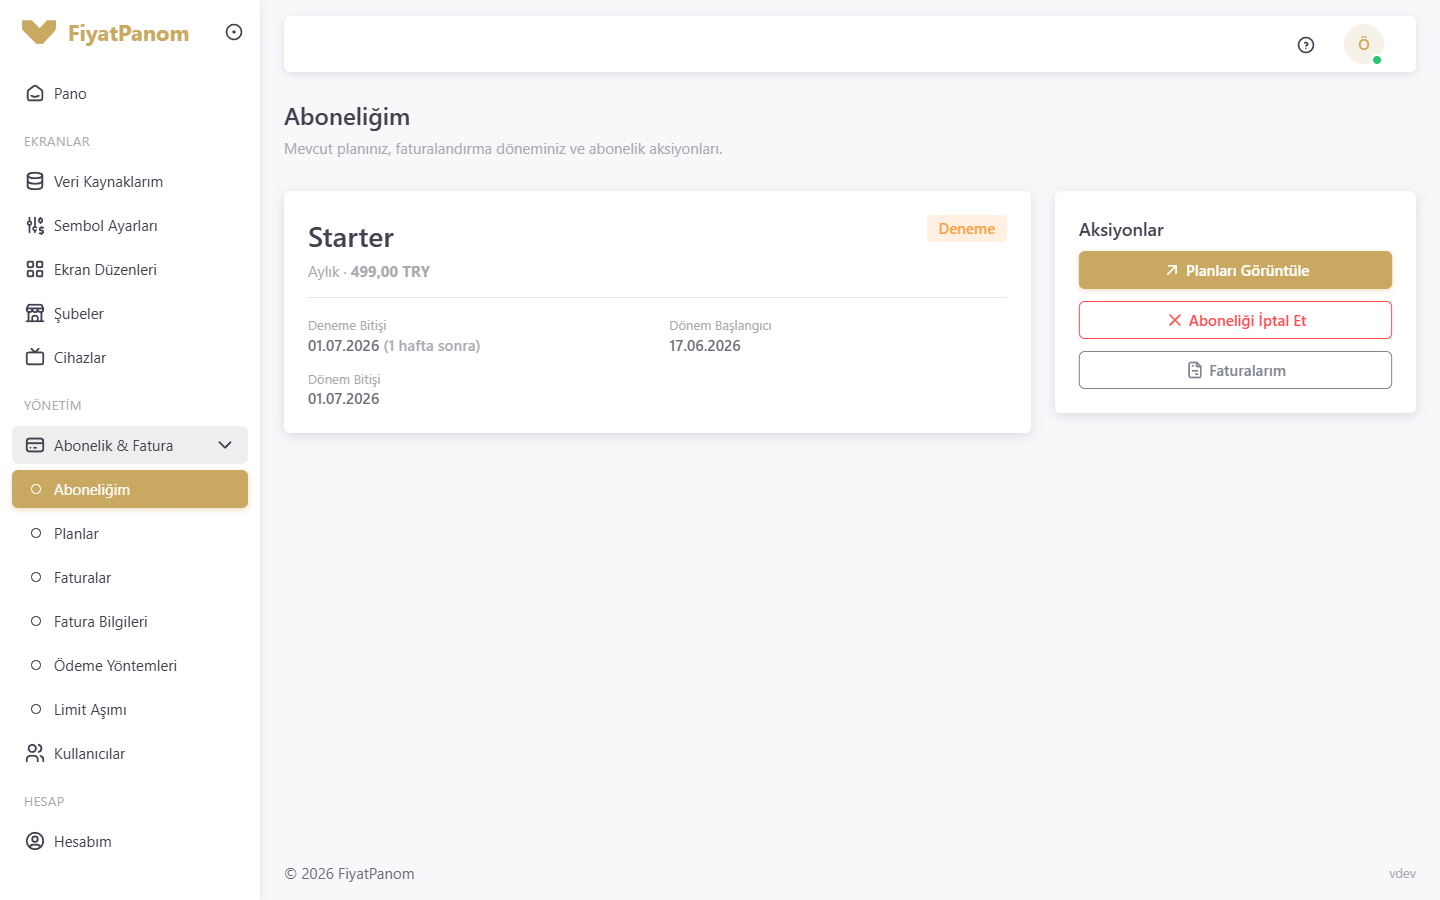The image size is (1440, 900).
Task: Click the help question mark icon
Action: (x=1306, y=45)
